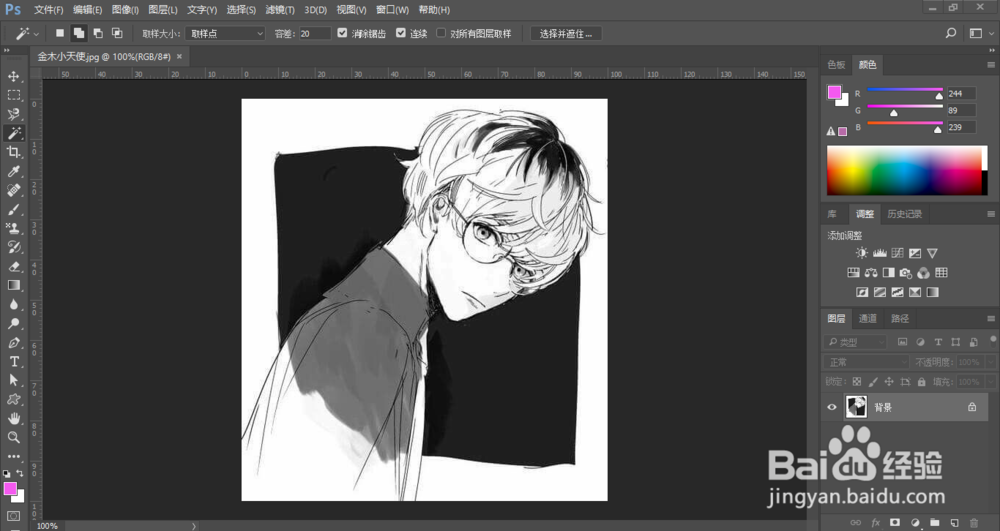Add layer mask button
1000x531 pixels.
tap(895, 522)
